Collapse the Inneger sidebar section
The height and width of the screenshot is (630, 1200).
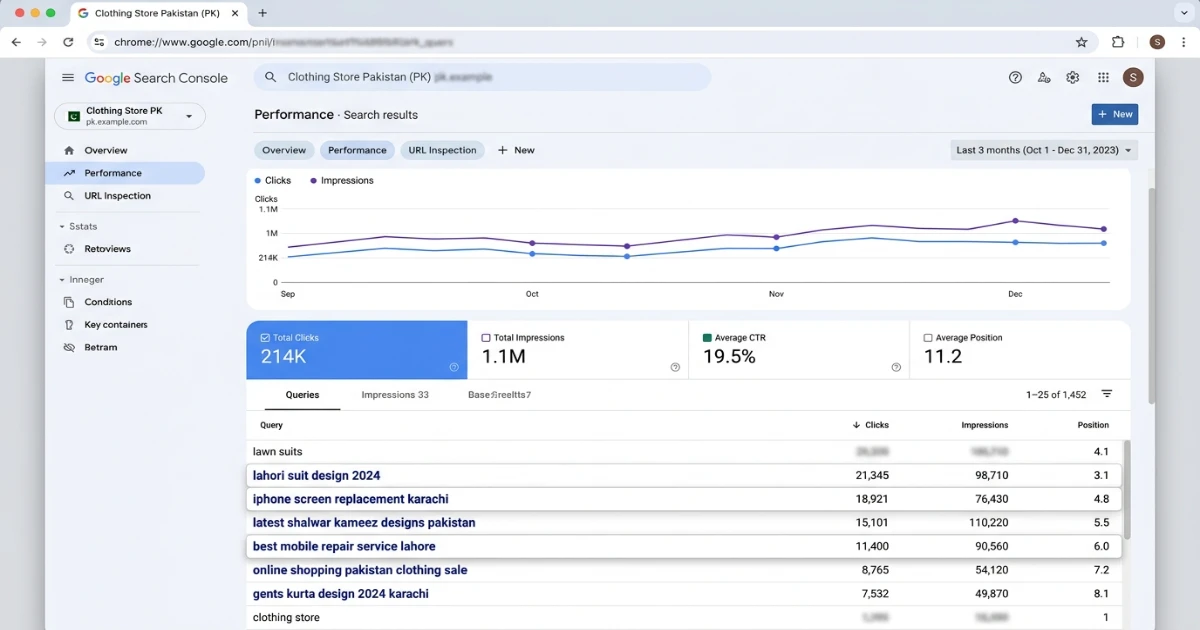tap(62, 280)
